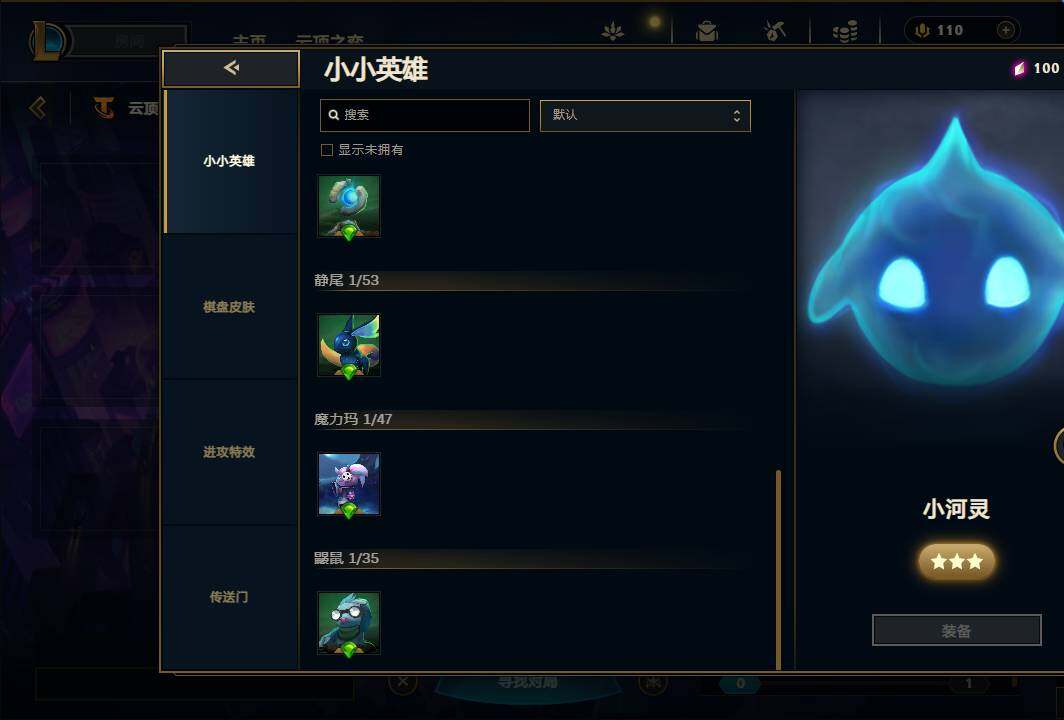Viewport: 1064px width, 720px height.
Task: Open the loot backpack icon in top bar
Action: click(706, 31)
